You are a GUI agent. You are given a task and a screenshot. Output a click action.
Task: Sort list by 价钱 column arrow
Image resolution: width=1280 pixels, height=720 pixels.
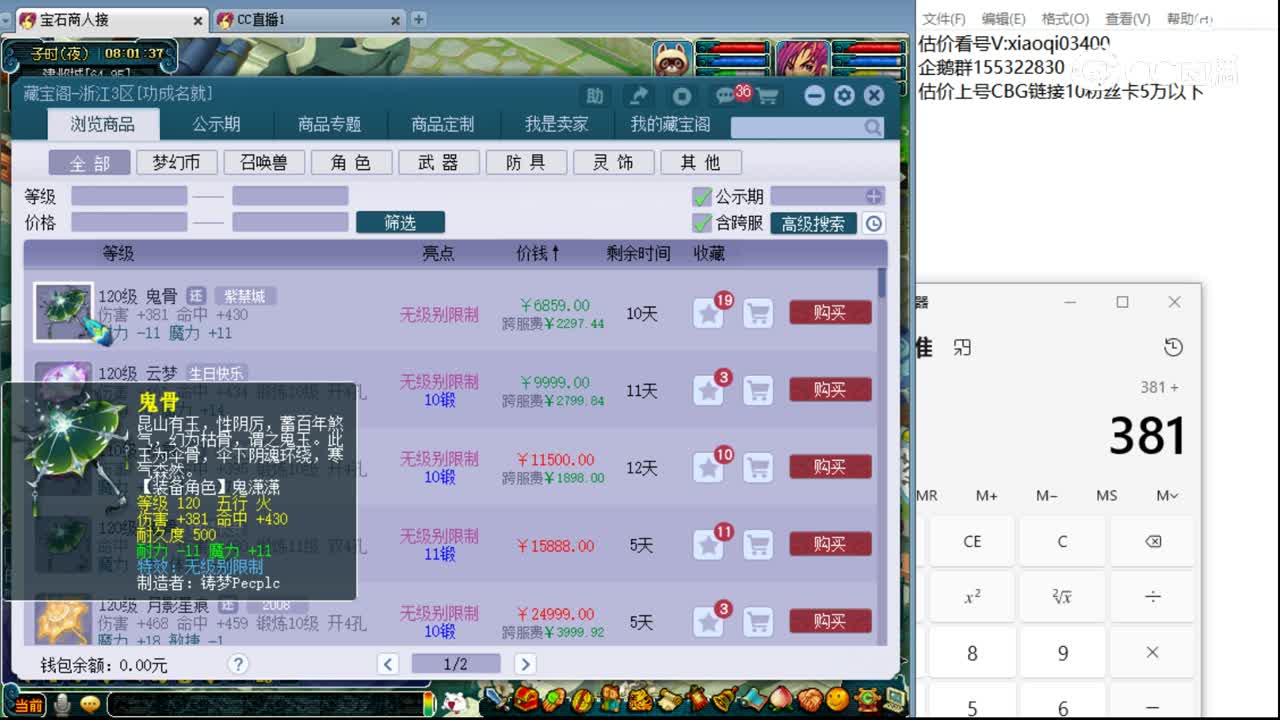point(556,253)
